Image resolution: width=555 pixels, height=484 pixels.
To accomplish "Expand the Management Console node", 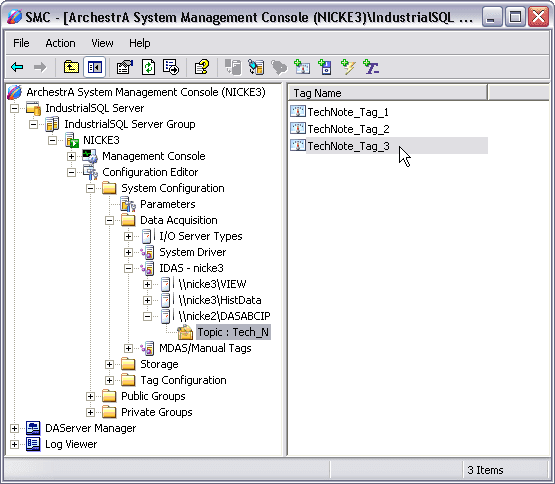I will 71,156.
